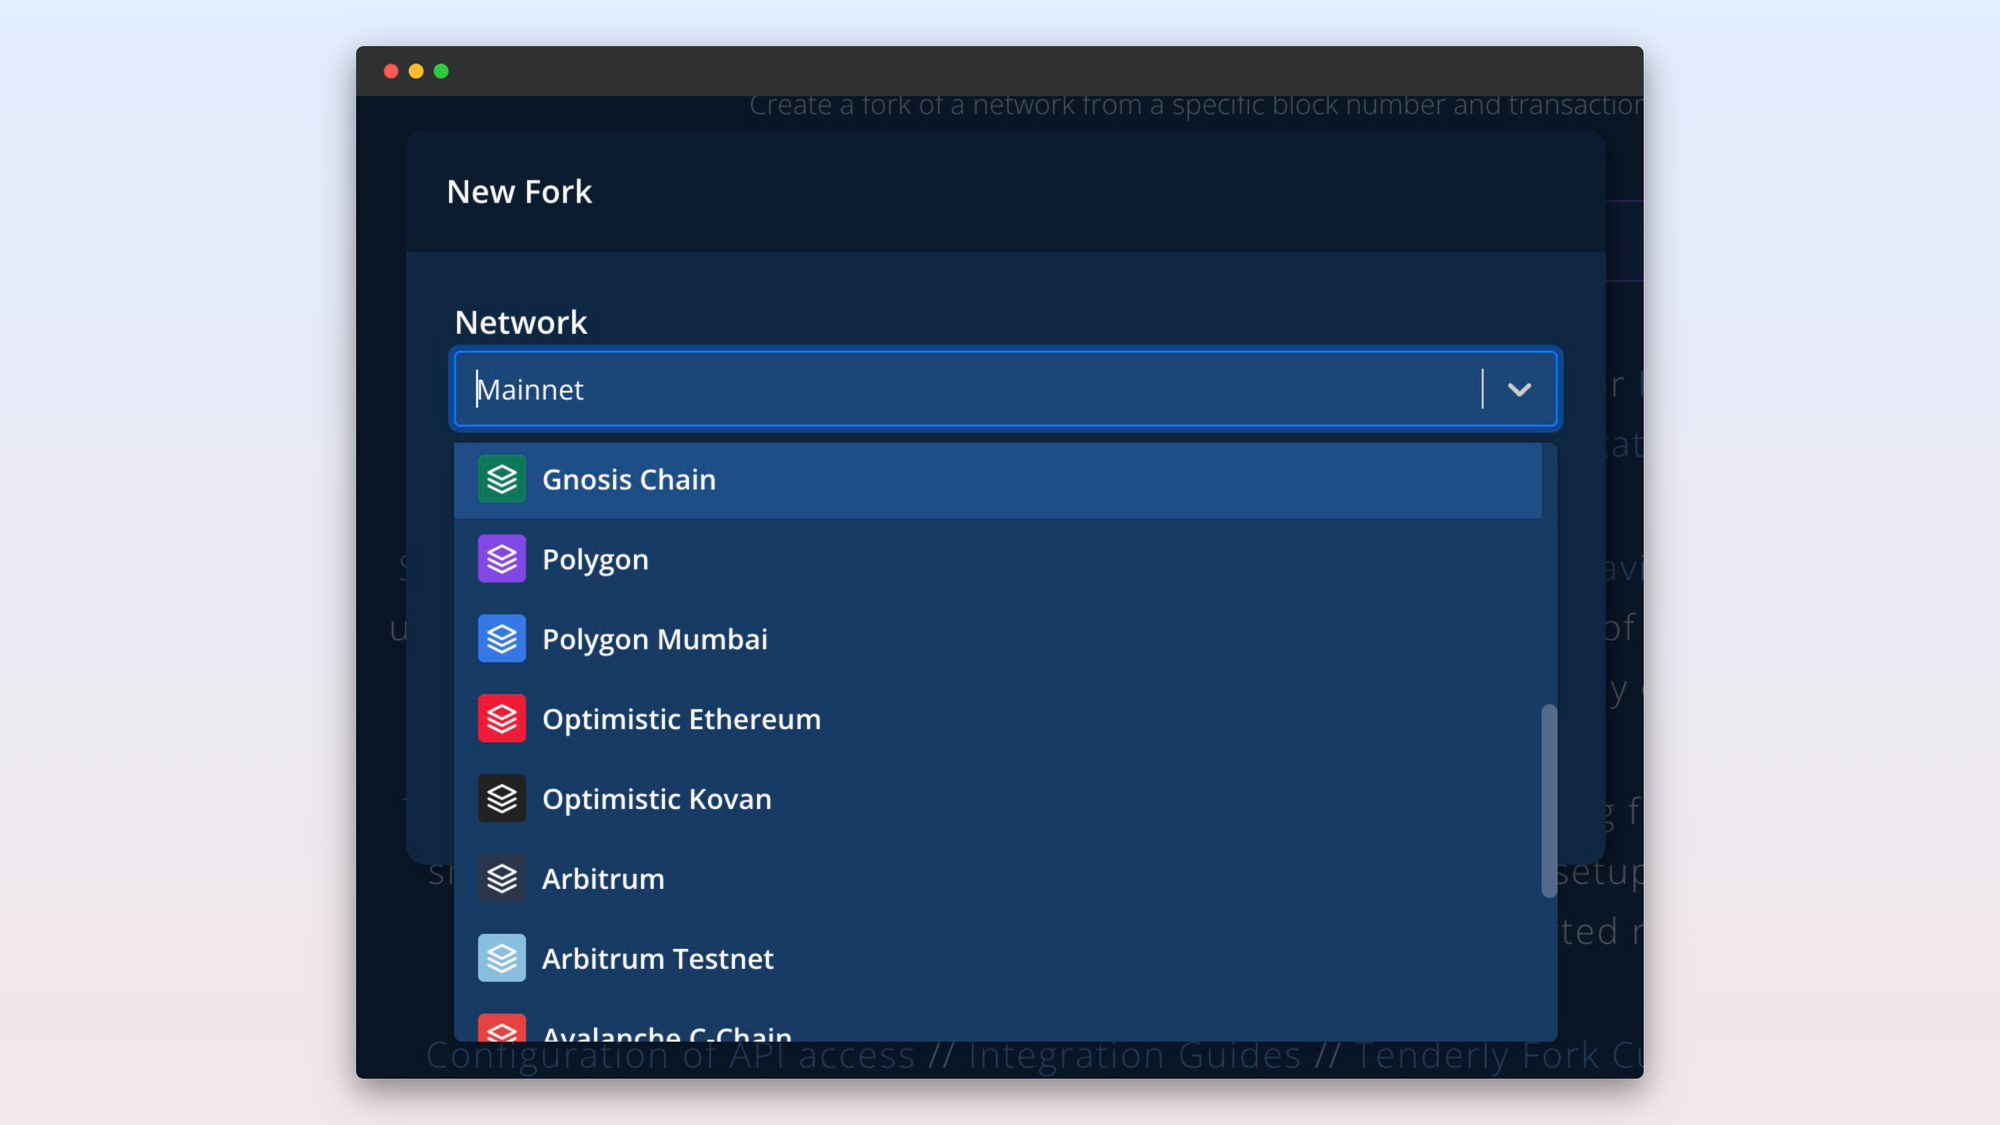Image resolution: width=2000 pixels, height=1125 pixels.
Task: Click the light blue Arbitrum Testnet icon
Action: pos(501,958)
